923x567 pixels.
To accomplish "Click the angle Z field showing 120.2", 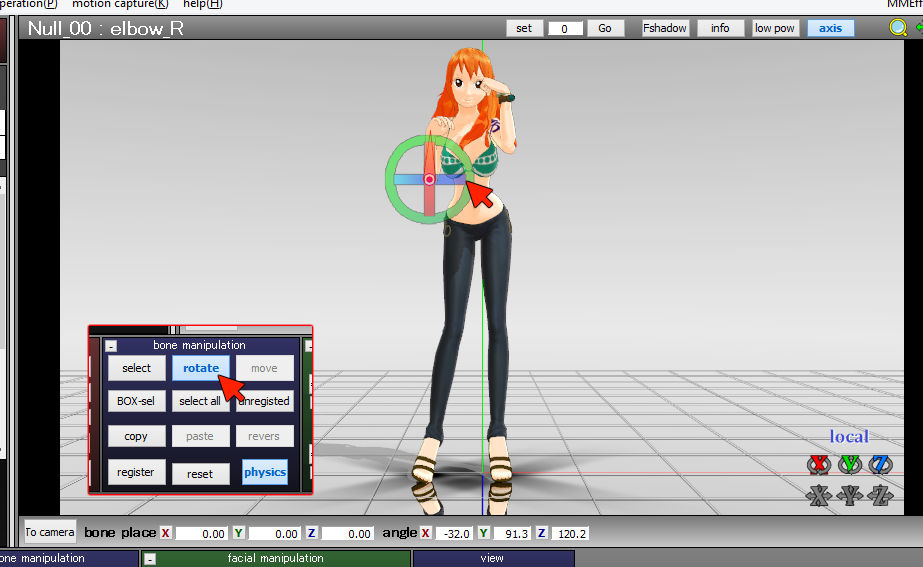I will 570,533.
